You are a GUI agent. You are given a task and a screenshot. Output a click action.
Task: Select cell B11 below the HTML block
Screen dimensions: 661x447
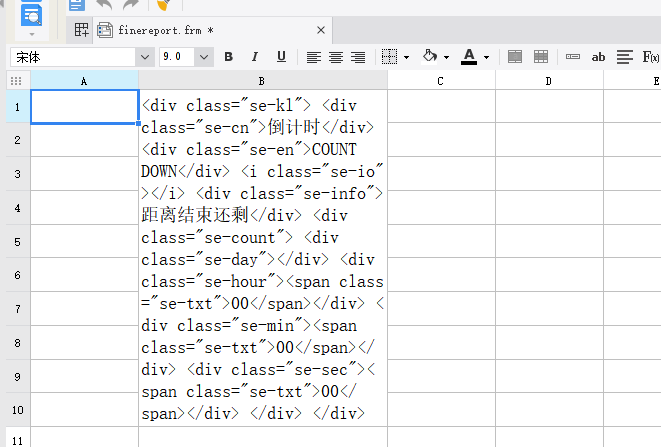pyautogui.click(x=263, y=437)
